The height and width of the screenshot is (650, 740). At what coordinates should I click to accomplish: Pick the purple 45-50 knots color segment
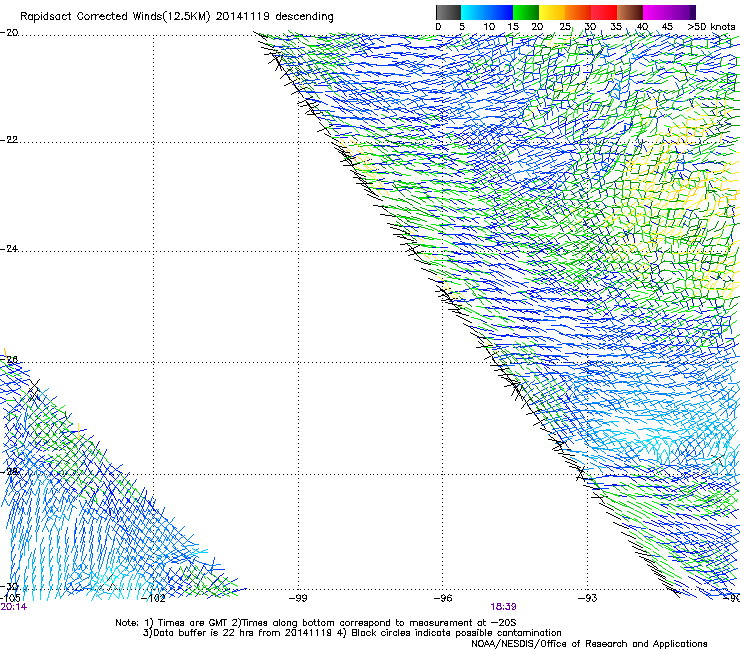pos(682,12)
